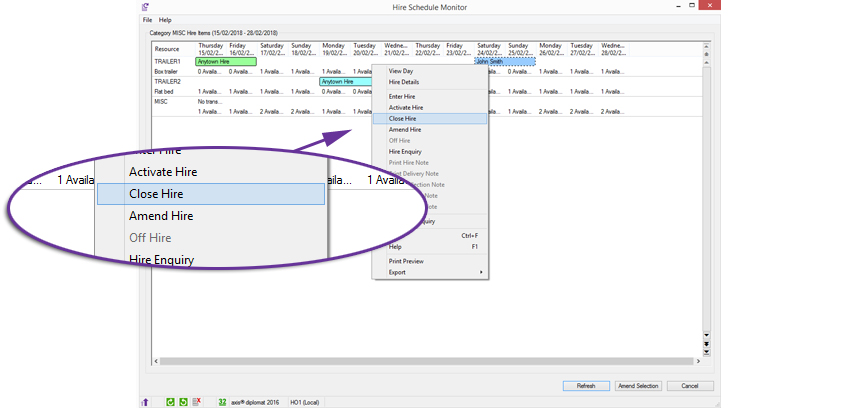The width and height of the screenshot is (854, 408).
Task: Click the Amend Selection button
Action: (638, 385)
